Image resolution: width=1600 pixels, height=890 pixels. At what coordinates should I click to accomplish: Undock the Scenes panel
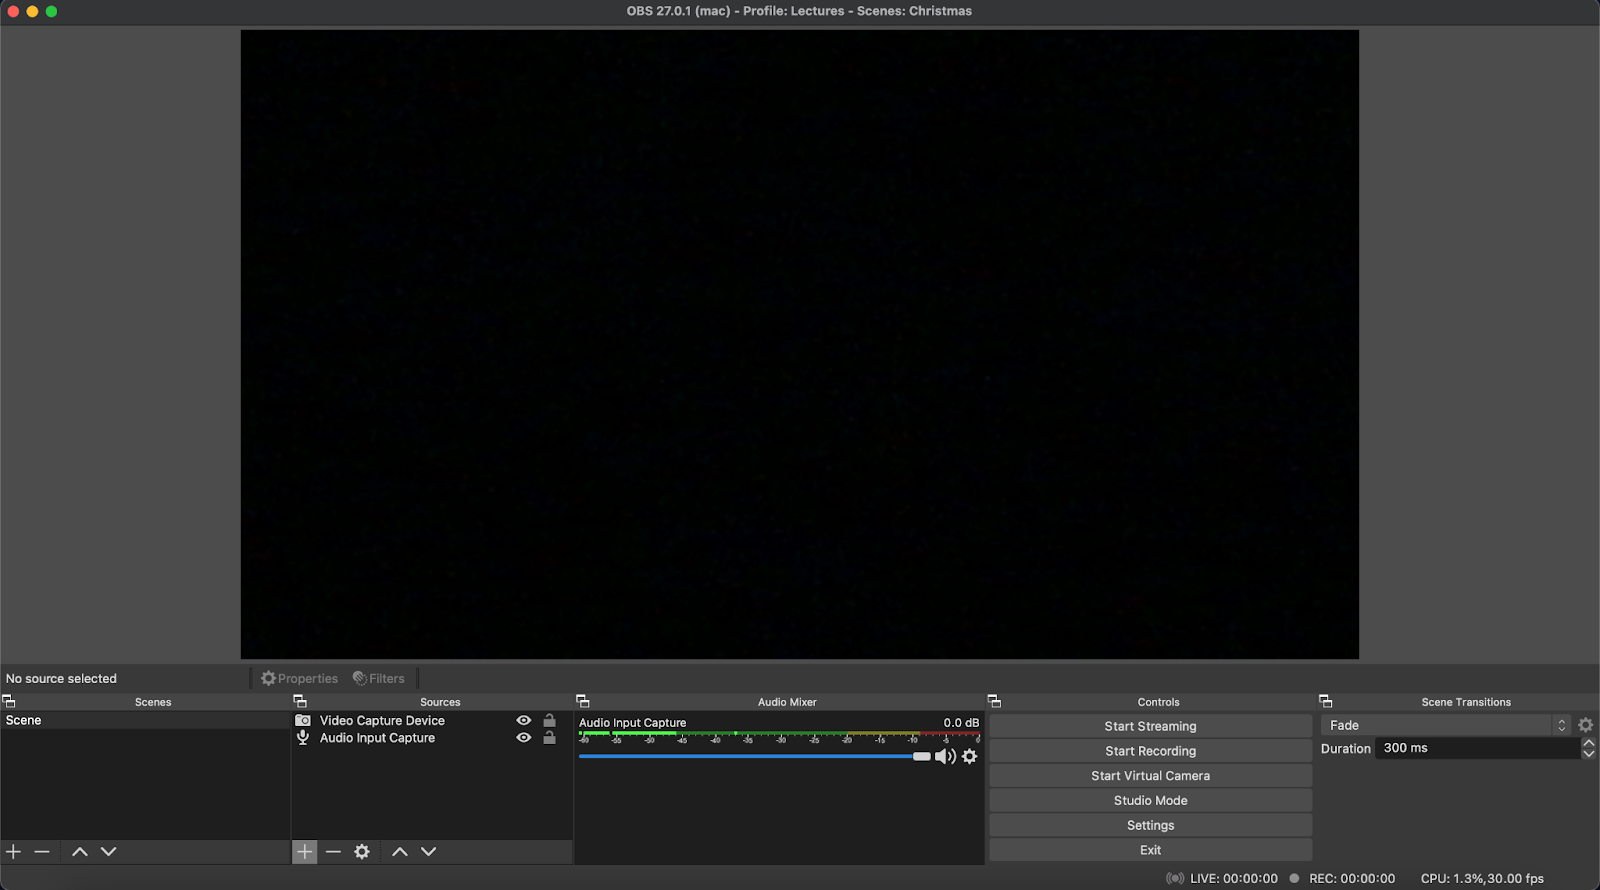click(x=9, y=701)
